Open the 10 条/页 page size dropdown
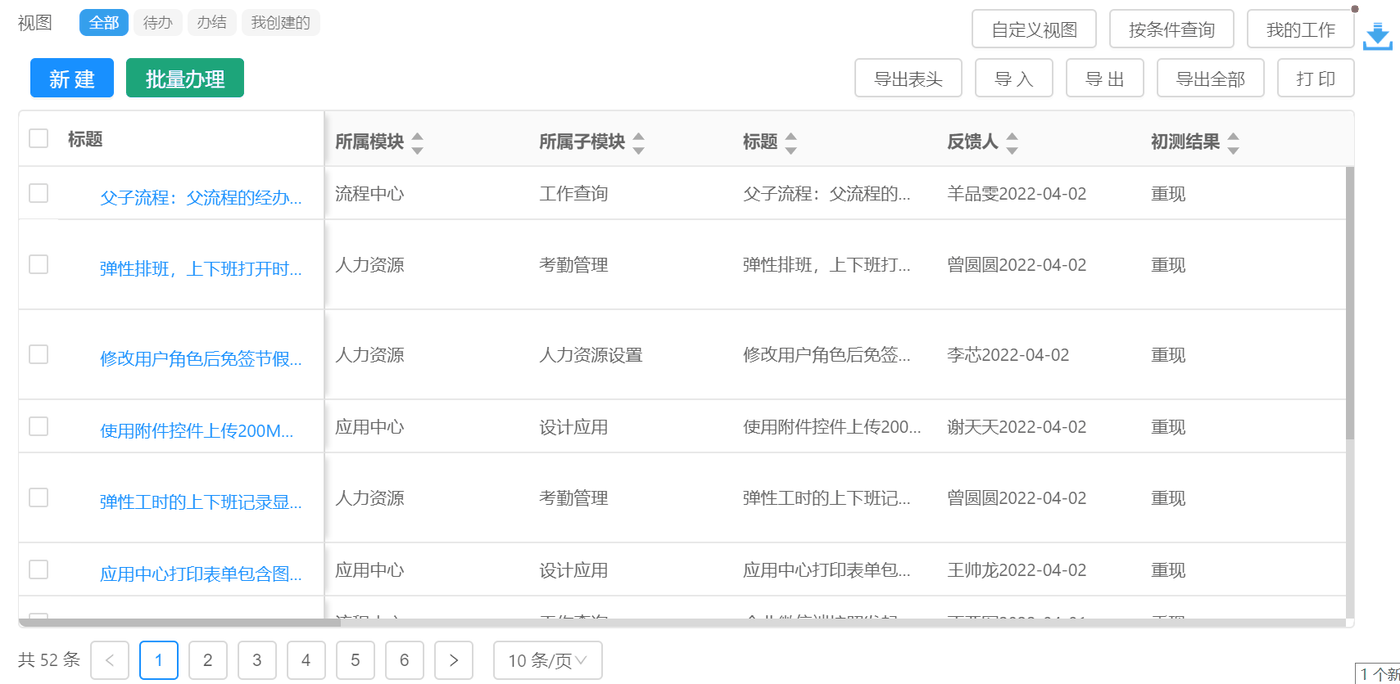1400x684 pixels. click(x=548, y=660)
